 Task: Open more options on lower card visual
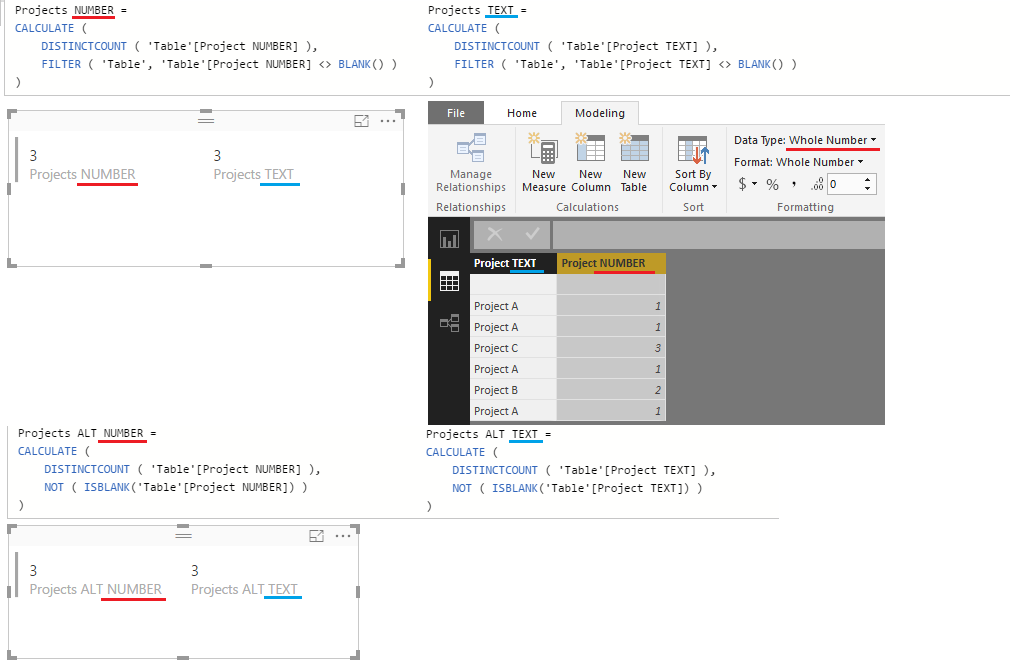[x=343, y=536]
